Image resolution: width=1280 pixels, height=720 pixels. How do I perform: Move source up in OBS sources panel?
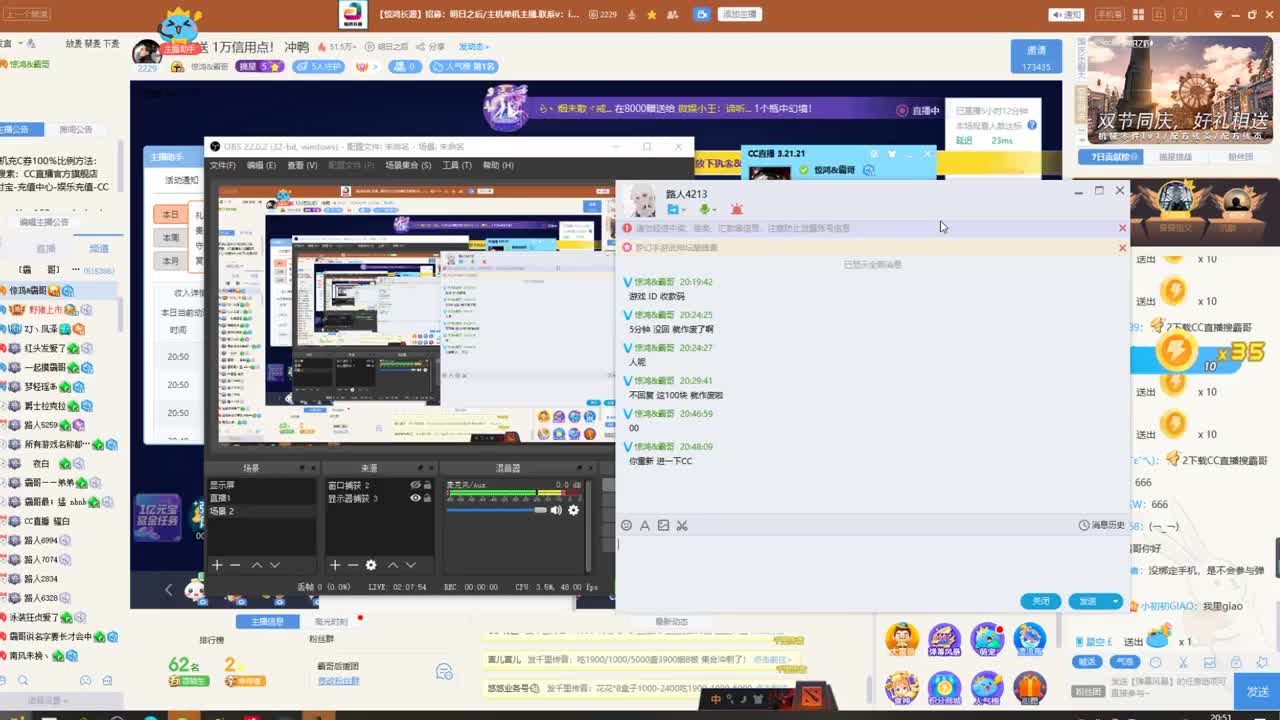(x=392, y=565)
